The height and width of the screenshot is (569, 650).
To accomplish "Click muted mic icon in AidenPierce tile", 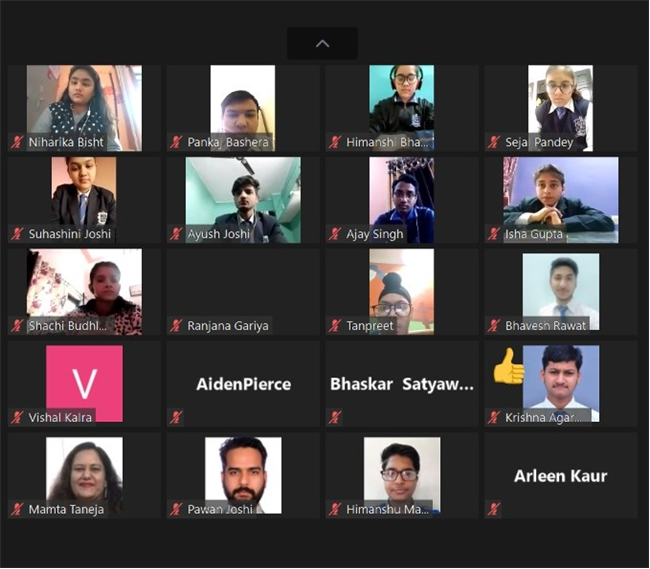I will (x=176, y=417).
